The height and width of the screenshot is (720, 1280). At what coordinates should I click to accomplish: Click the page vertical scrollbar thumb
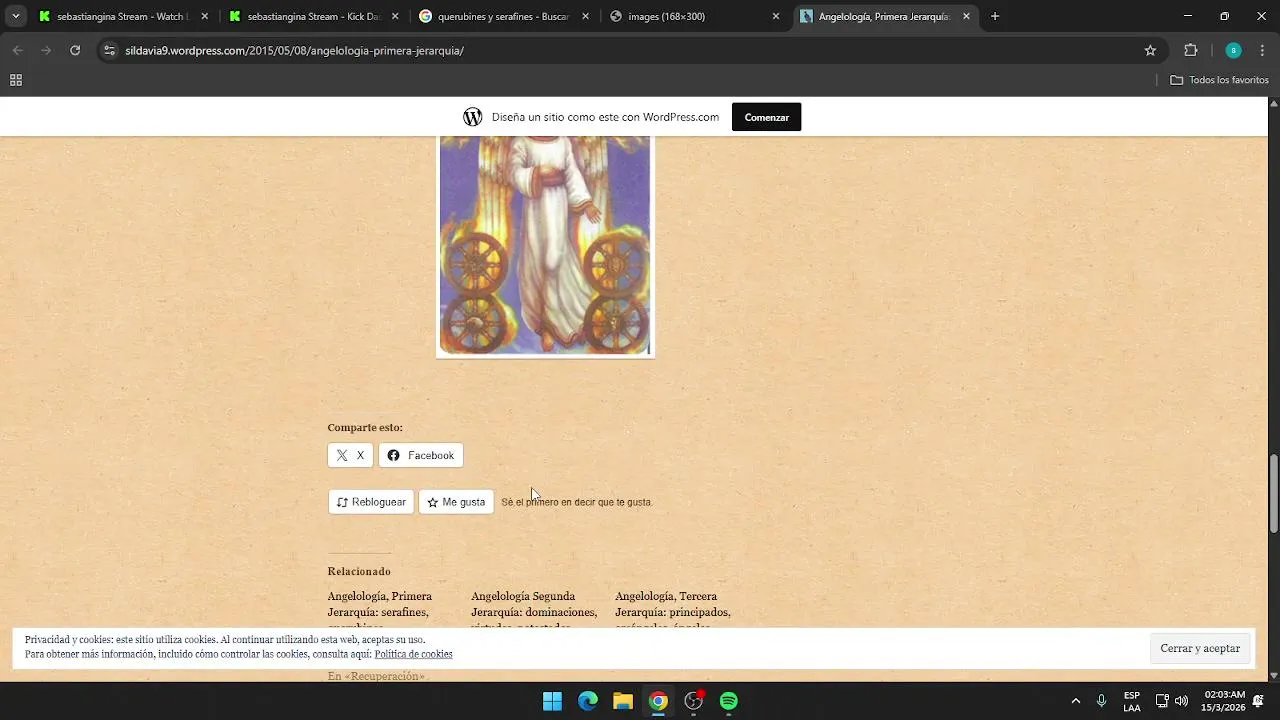pyautogui.click(x=1273, y=494)
